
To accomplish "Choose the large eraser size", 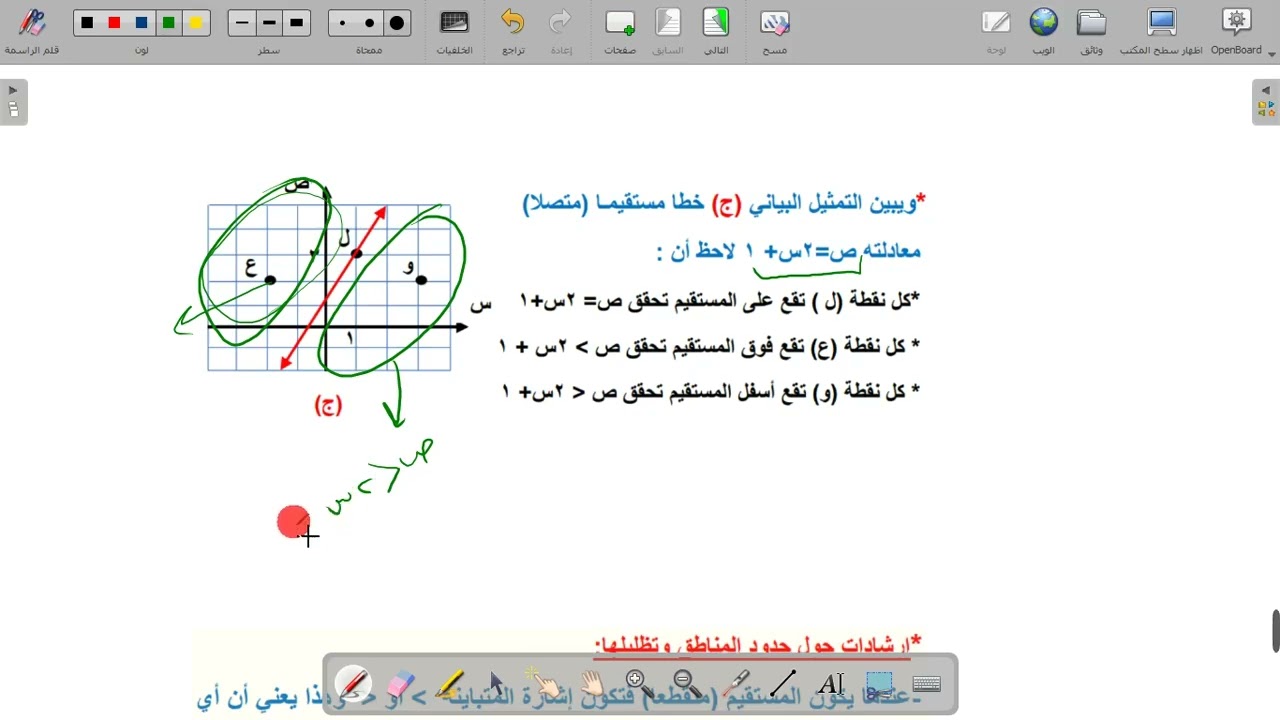I will 397,23.
